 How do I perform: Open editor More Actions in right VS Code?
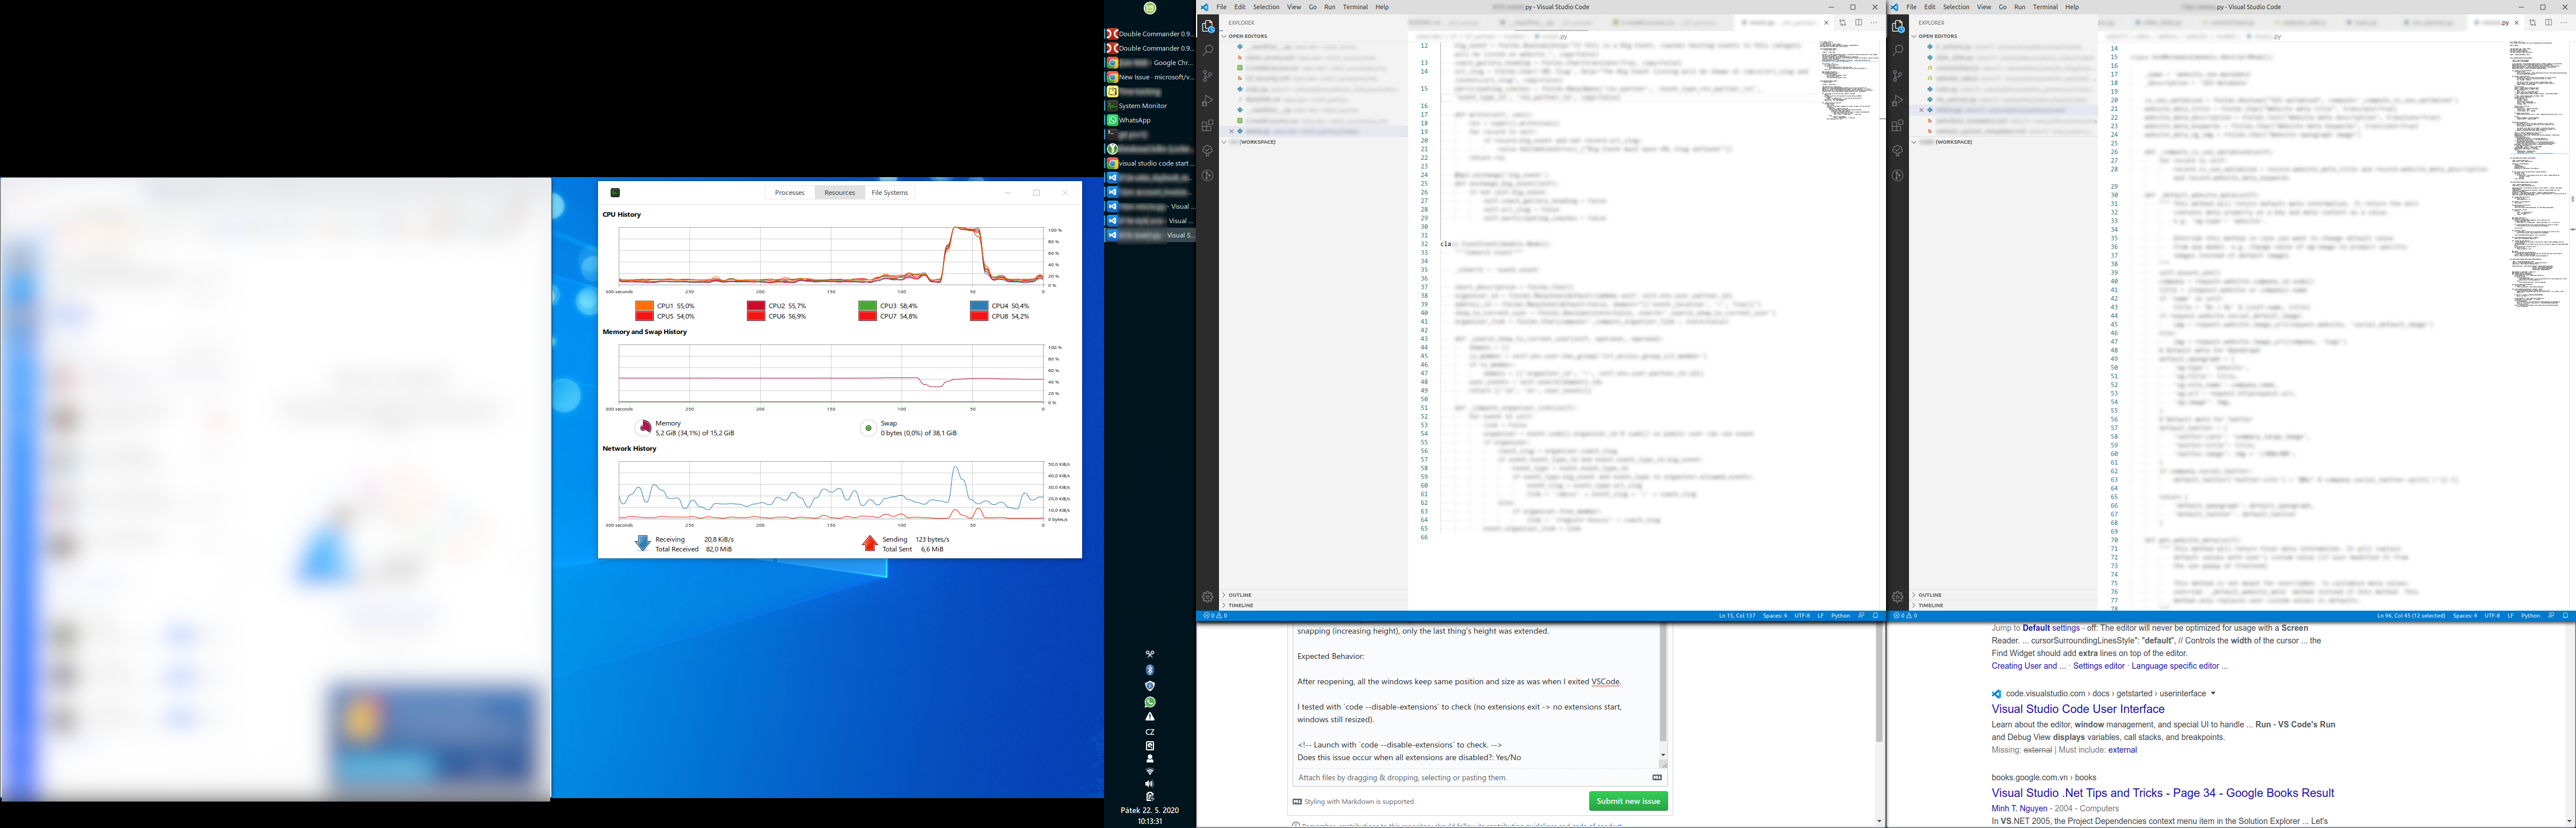(2564, 23)
